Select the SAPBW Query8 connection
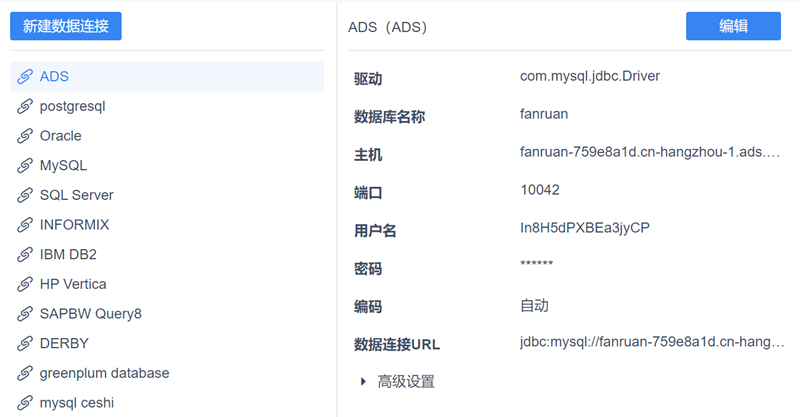This screenshot has height=417, width=800. point(90,314)
